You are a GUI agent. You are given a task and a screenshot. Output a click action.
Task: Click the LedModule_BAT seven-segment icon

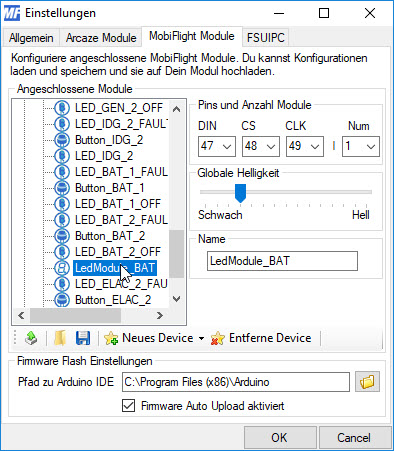[x=62, y=268]
